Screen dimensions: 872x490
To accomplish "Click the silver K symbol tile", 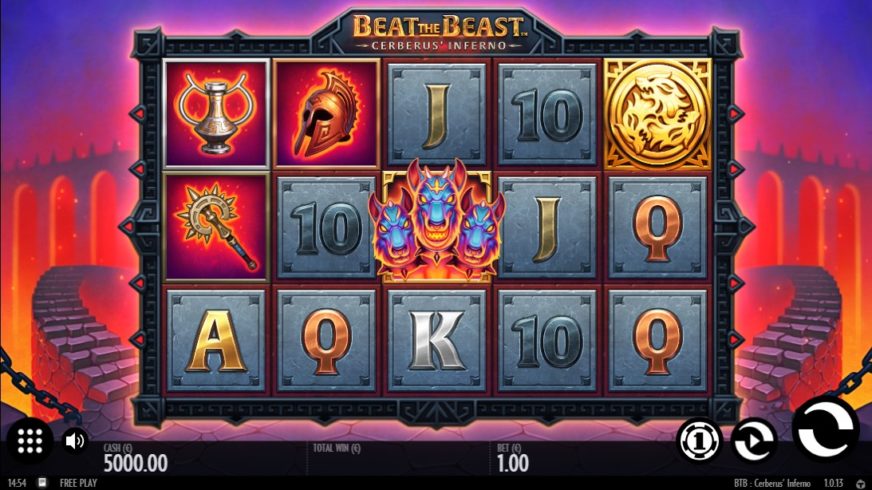I will [x=437, y=340].
